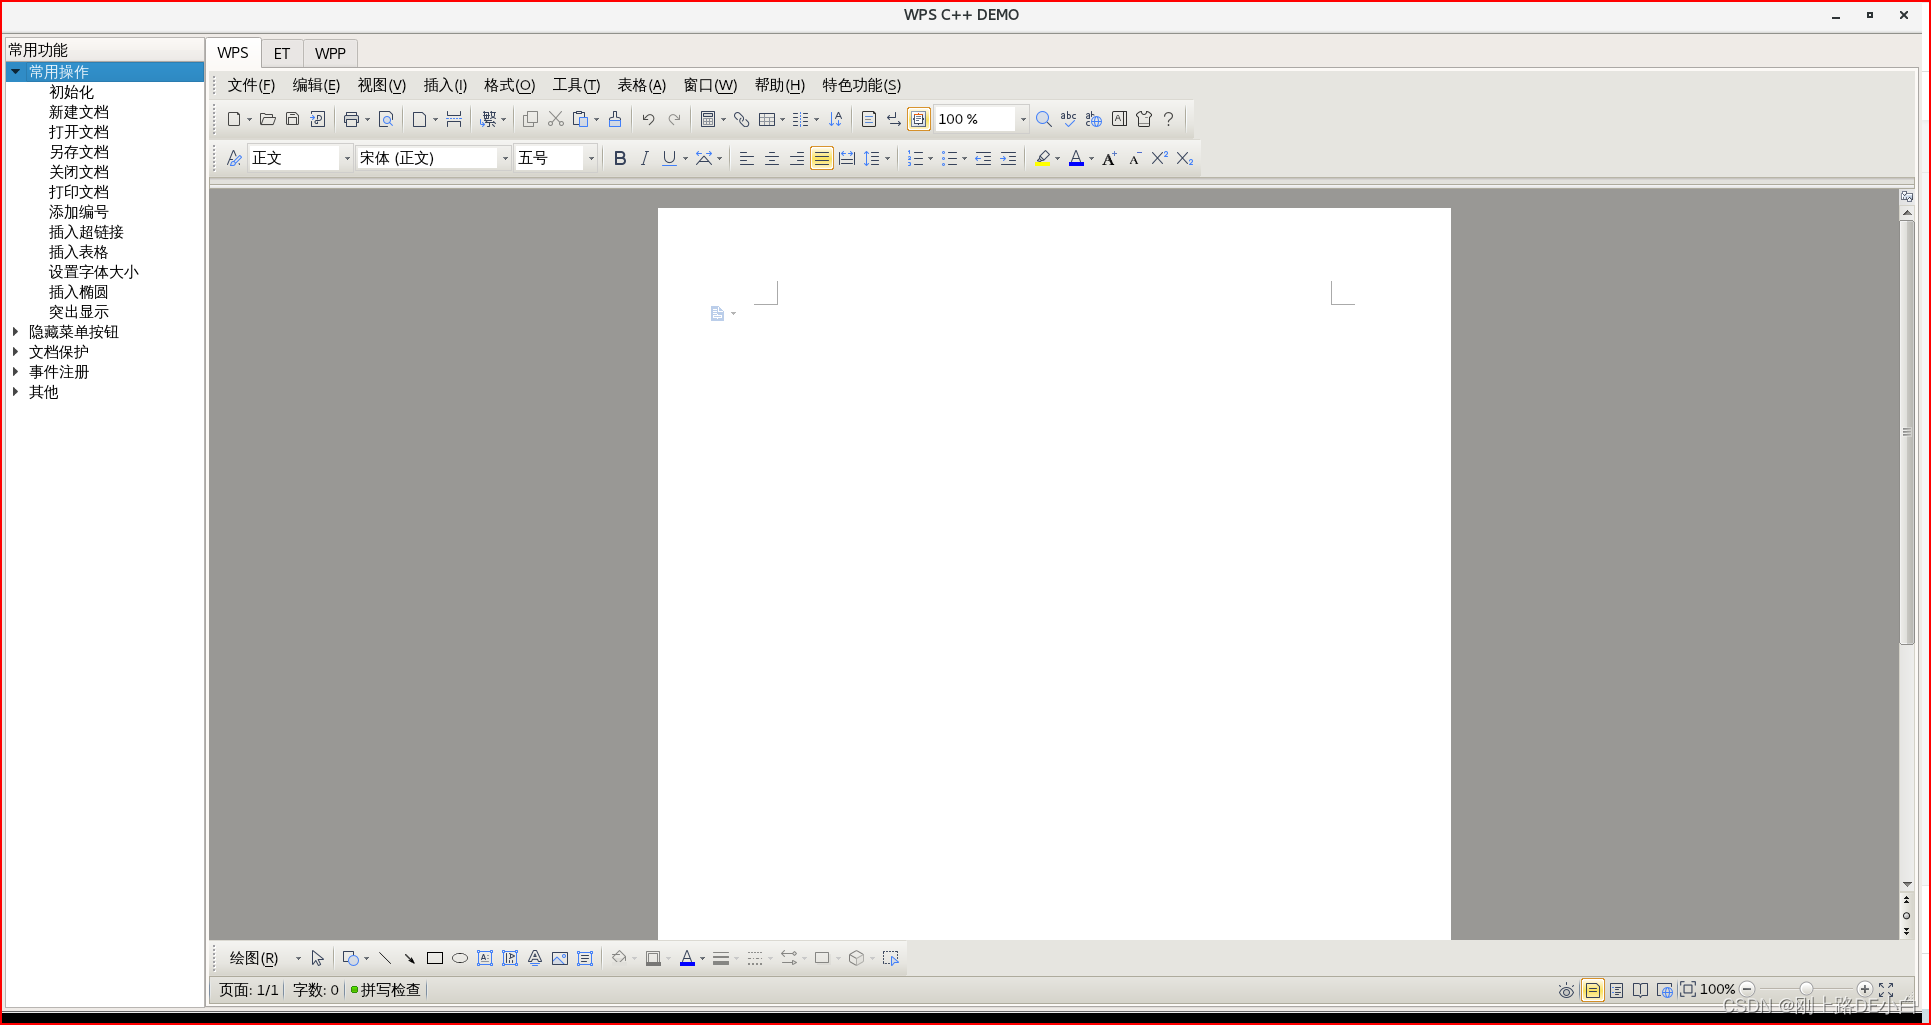Click the blue font color A button
This screenshot has height=1025, width=1931.
[1076, 158]
